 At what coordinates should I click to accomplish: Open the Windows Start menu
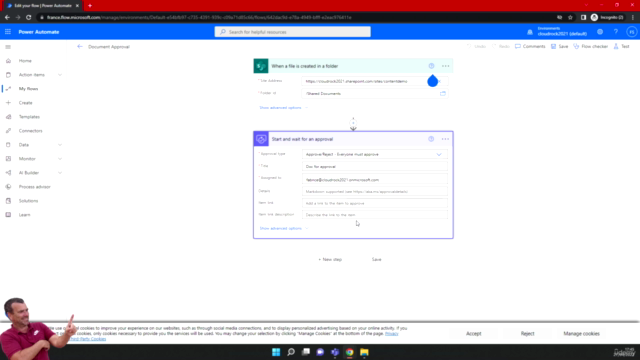point(276,352)
